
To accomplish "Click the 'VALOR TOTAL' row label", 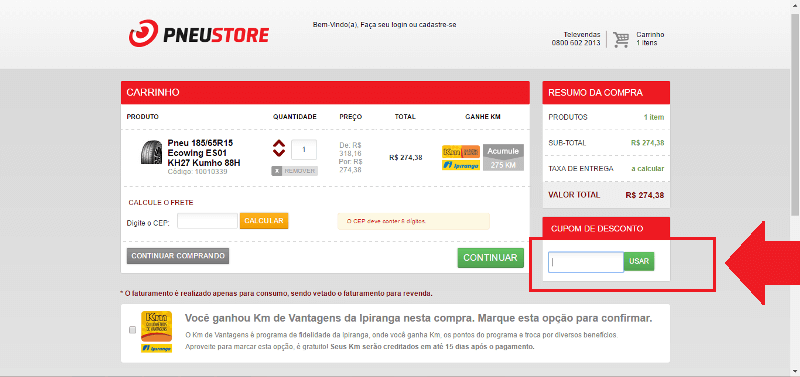I will click(x=574, y=195).
